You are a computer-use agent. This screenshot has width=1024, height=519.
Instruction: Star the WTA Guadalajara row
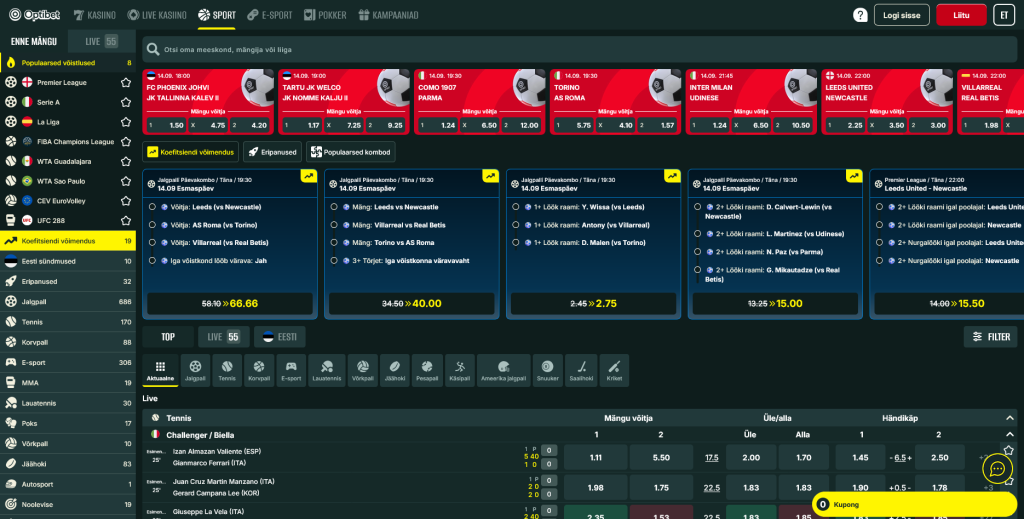125,161
